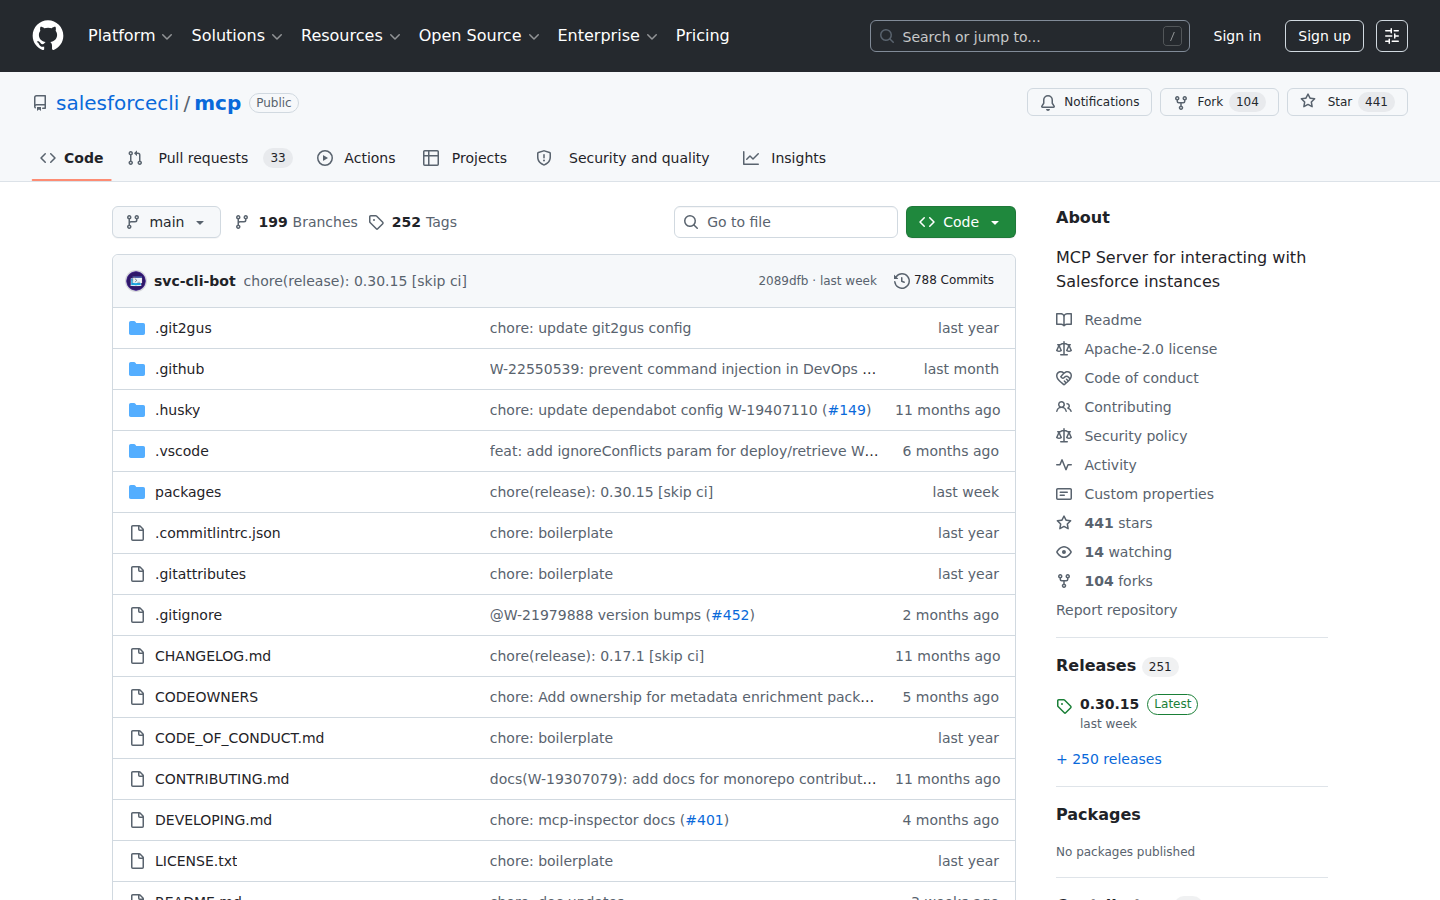This screenshot has height=900, width=1440.
Task: Click the .github folder icon
Action: click(137, 369)
